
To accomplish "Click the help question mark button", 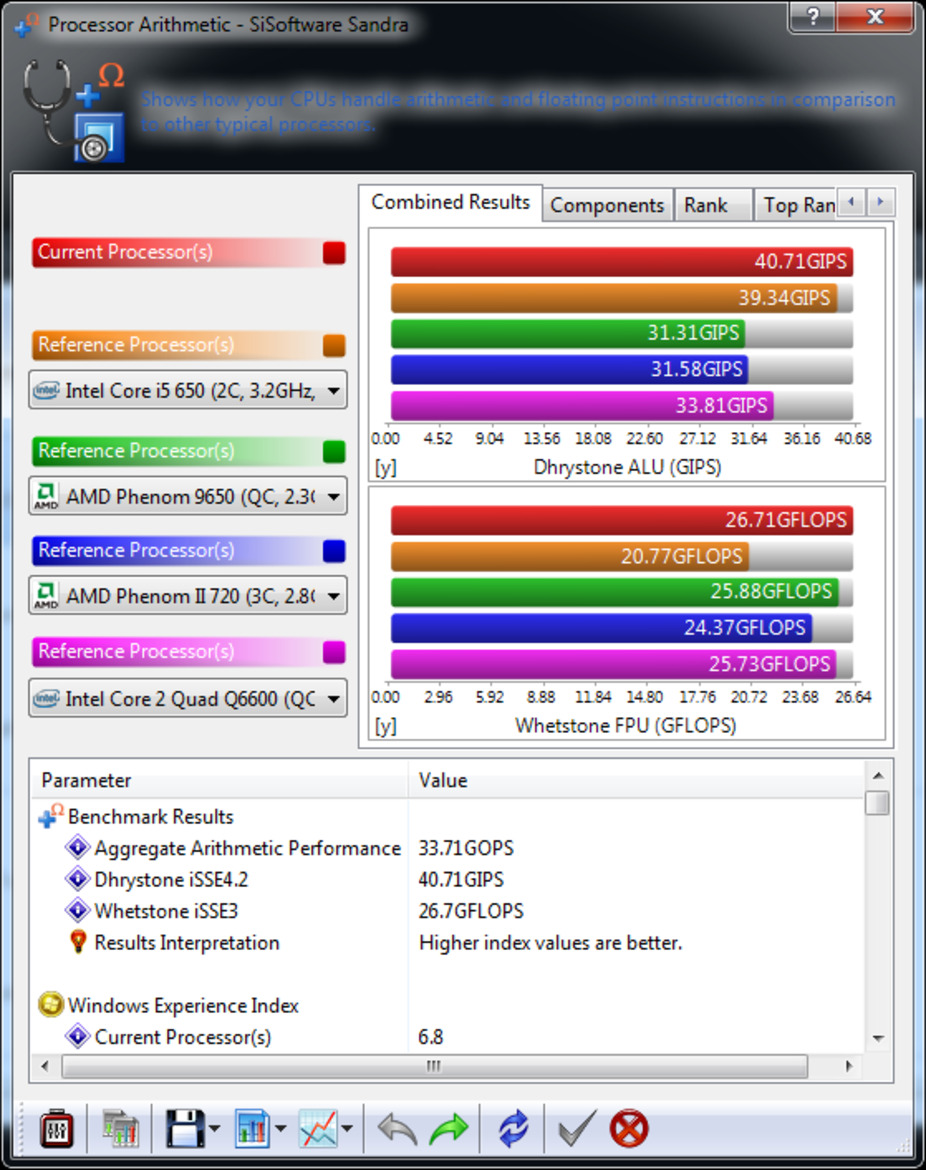I will (813, 16).
